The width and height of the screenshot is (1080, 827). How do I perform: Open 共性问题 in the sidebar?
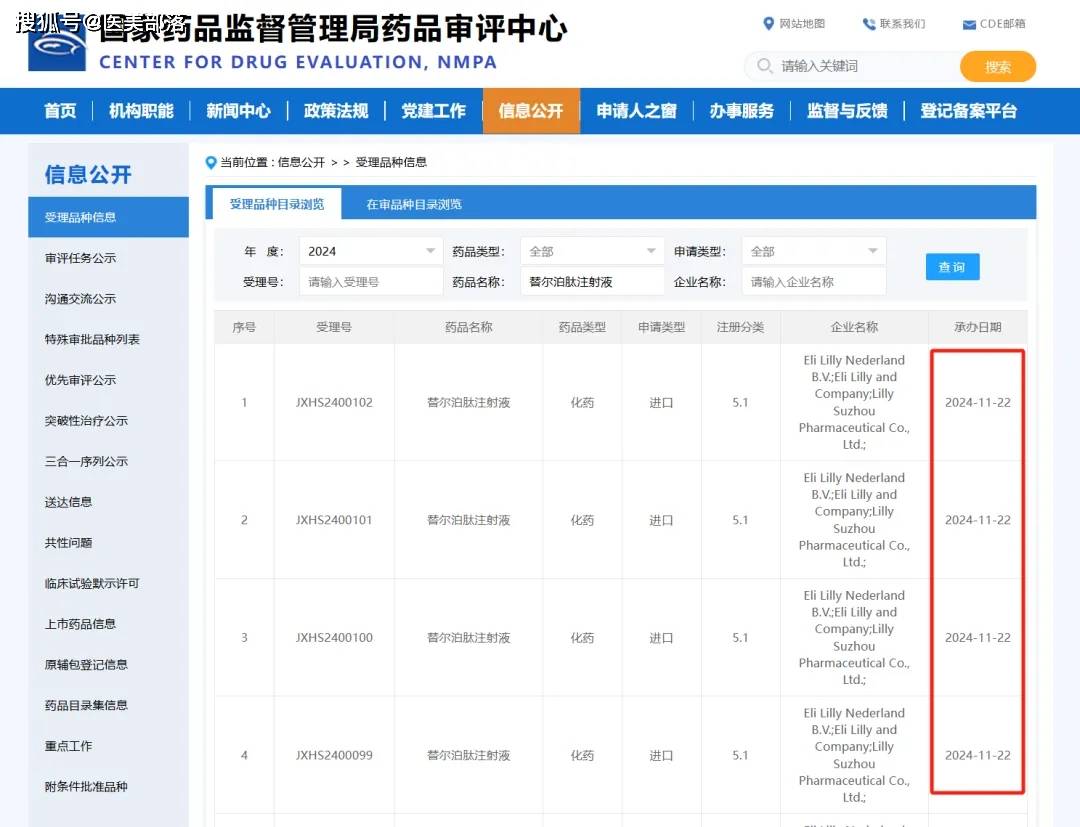[x=68, y=543]
